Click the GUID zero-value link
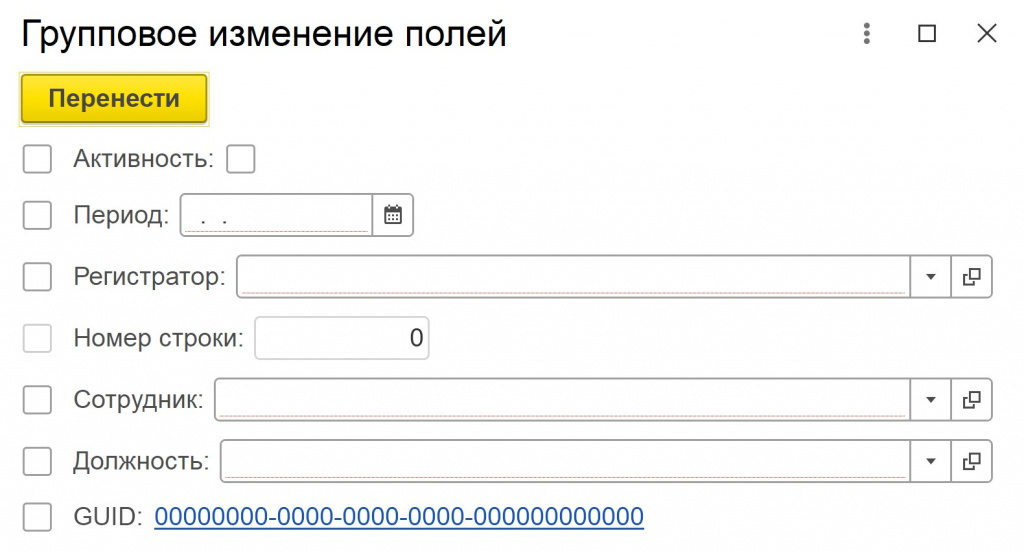Screen dimensions: 1024x553 pos(399,517)
